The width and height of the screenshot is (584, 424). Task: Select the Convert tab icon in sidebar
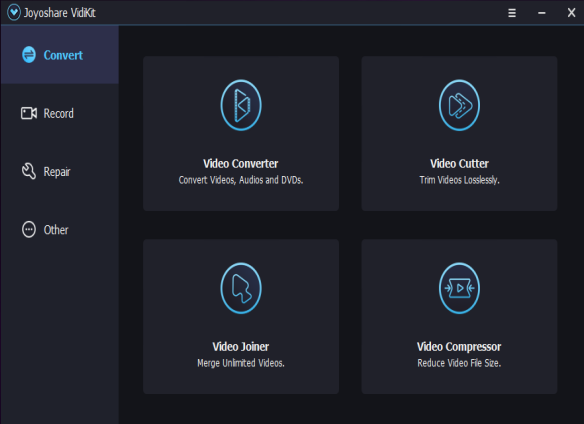click(29, 55)
